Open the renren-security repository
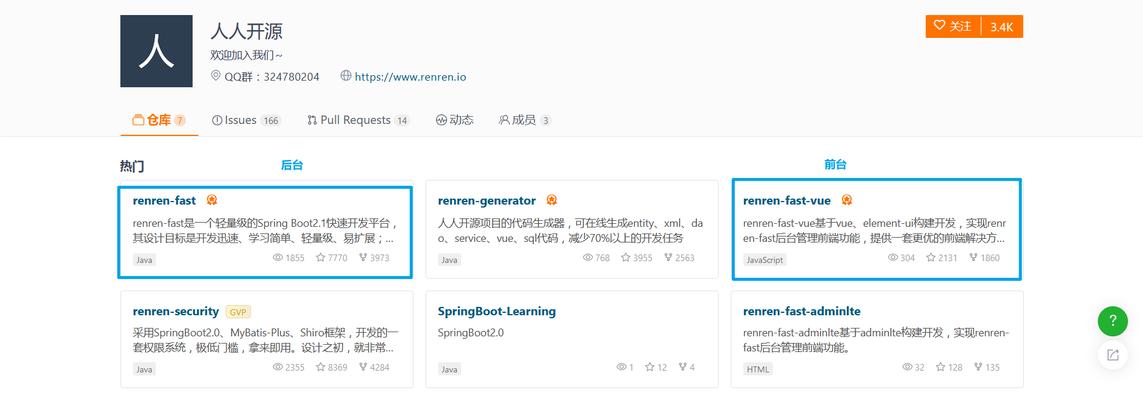 176,311
